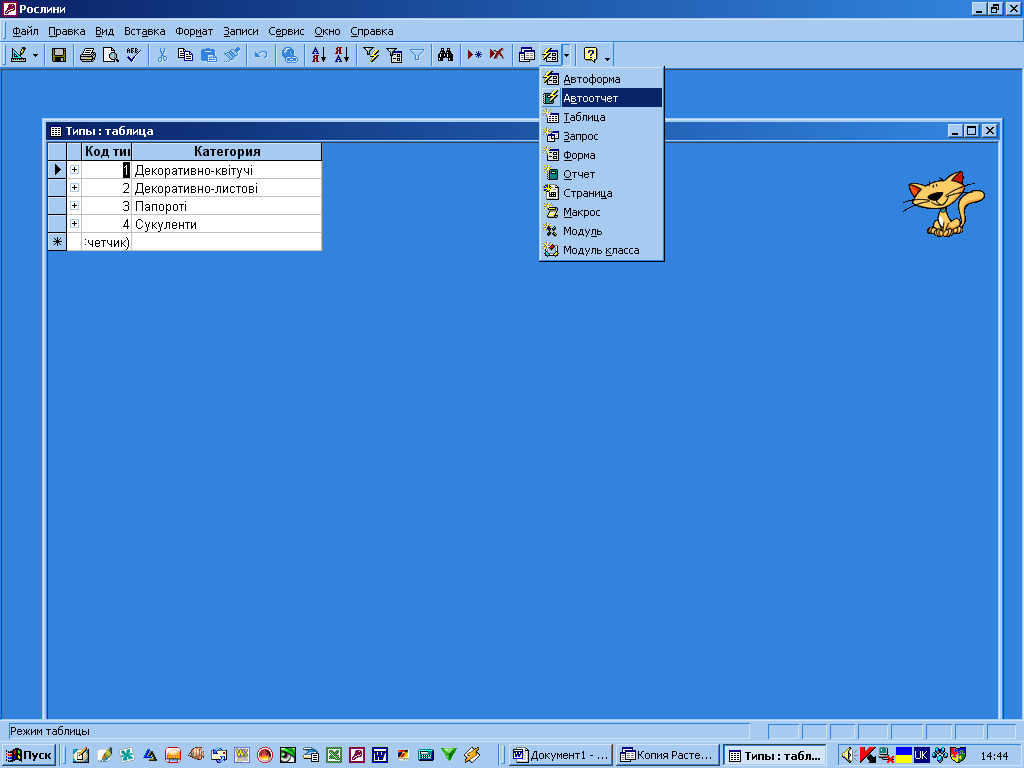Open the Правка menu

coord(67,31)
